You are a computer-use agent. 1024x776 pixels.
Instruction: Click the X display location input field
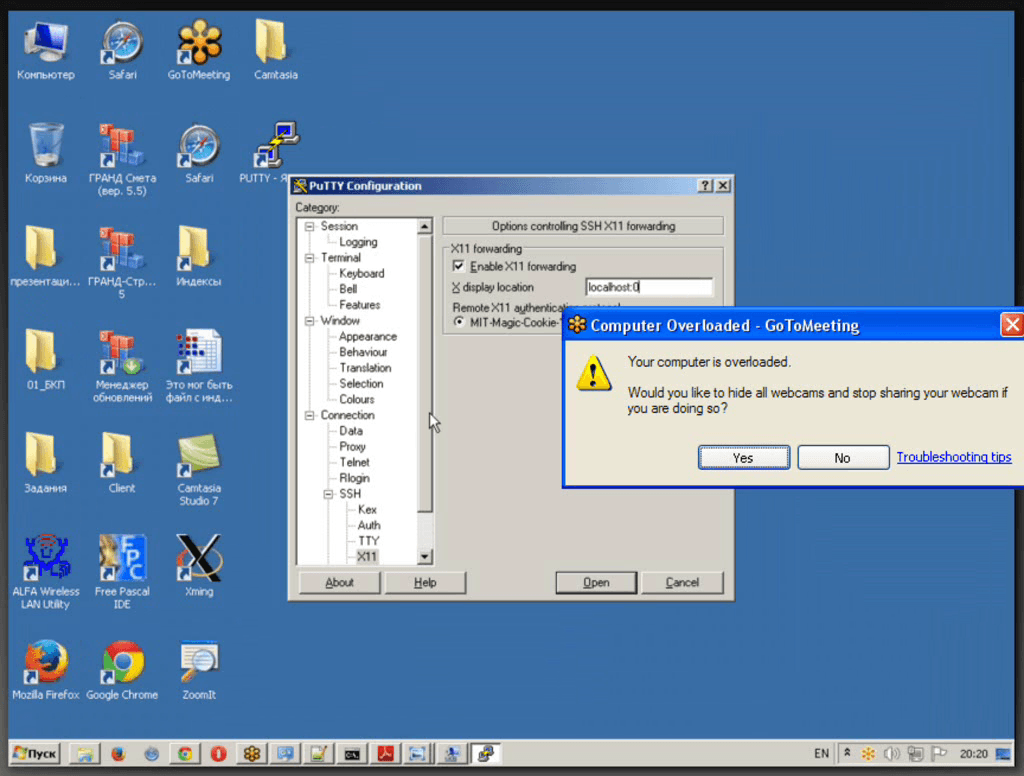[x=648, y=287]
